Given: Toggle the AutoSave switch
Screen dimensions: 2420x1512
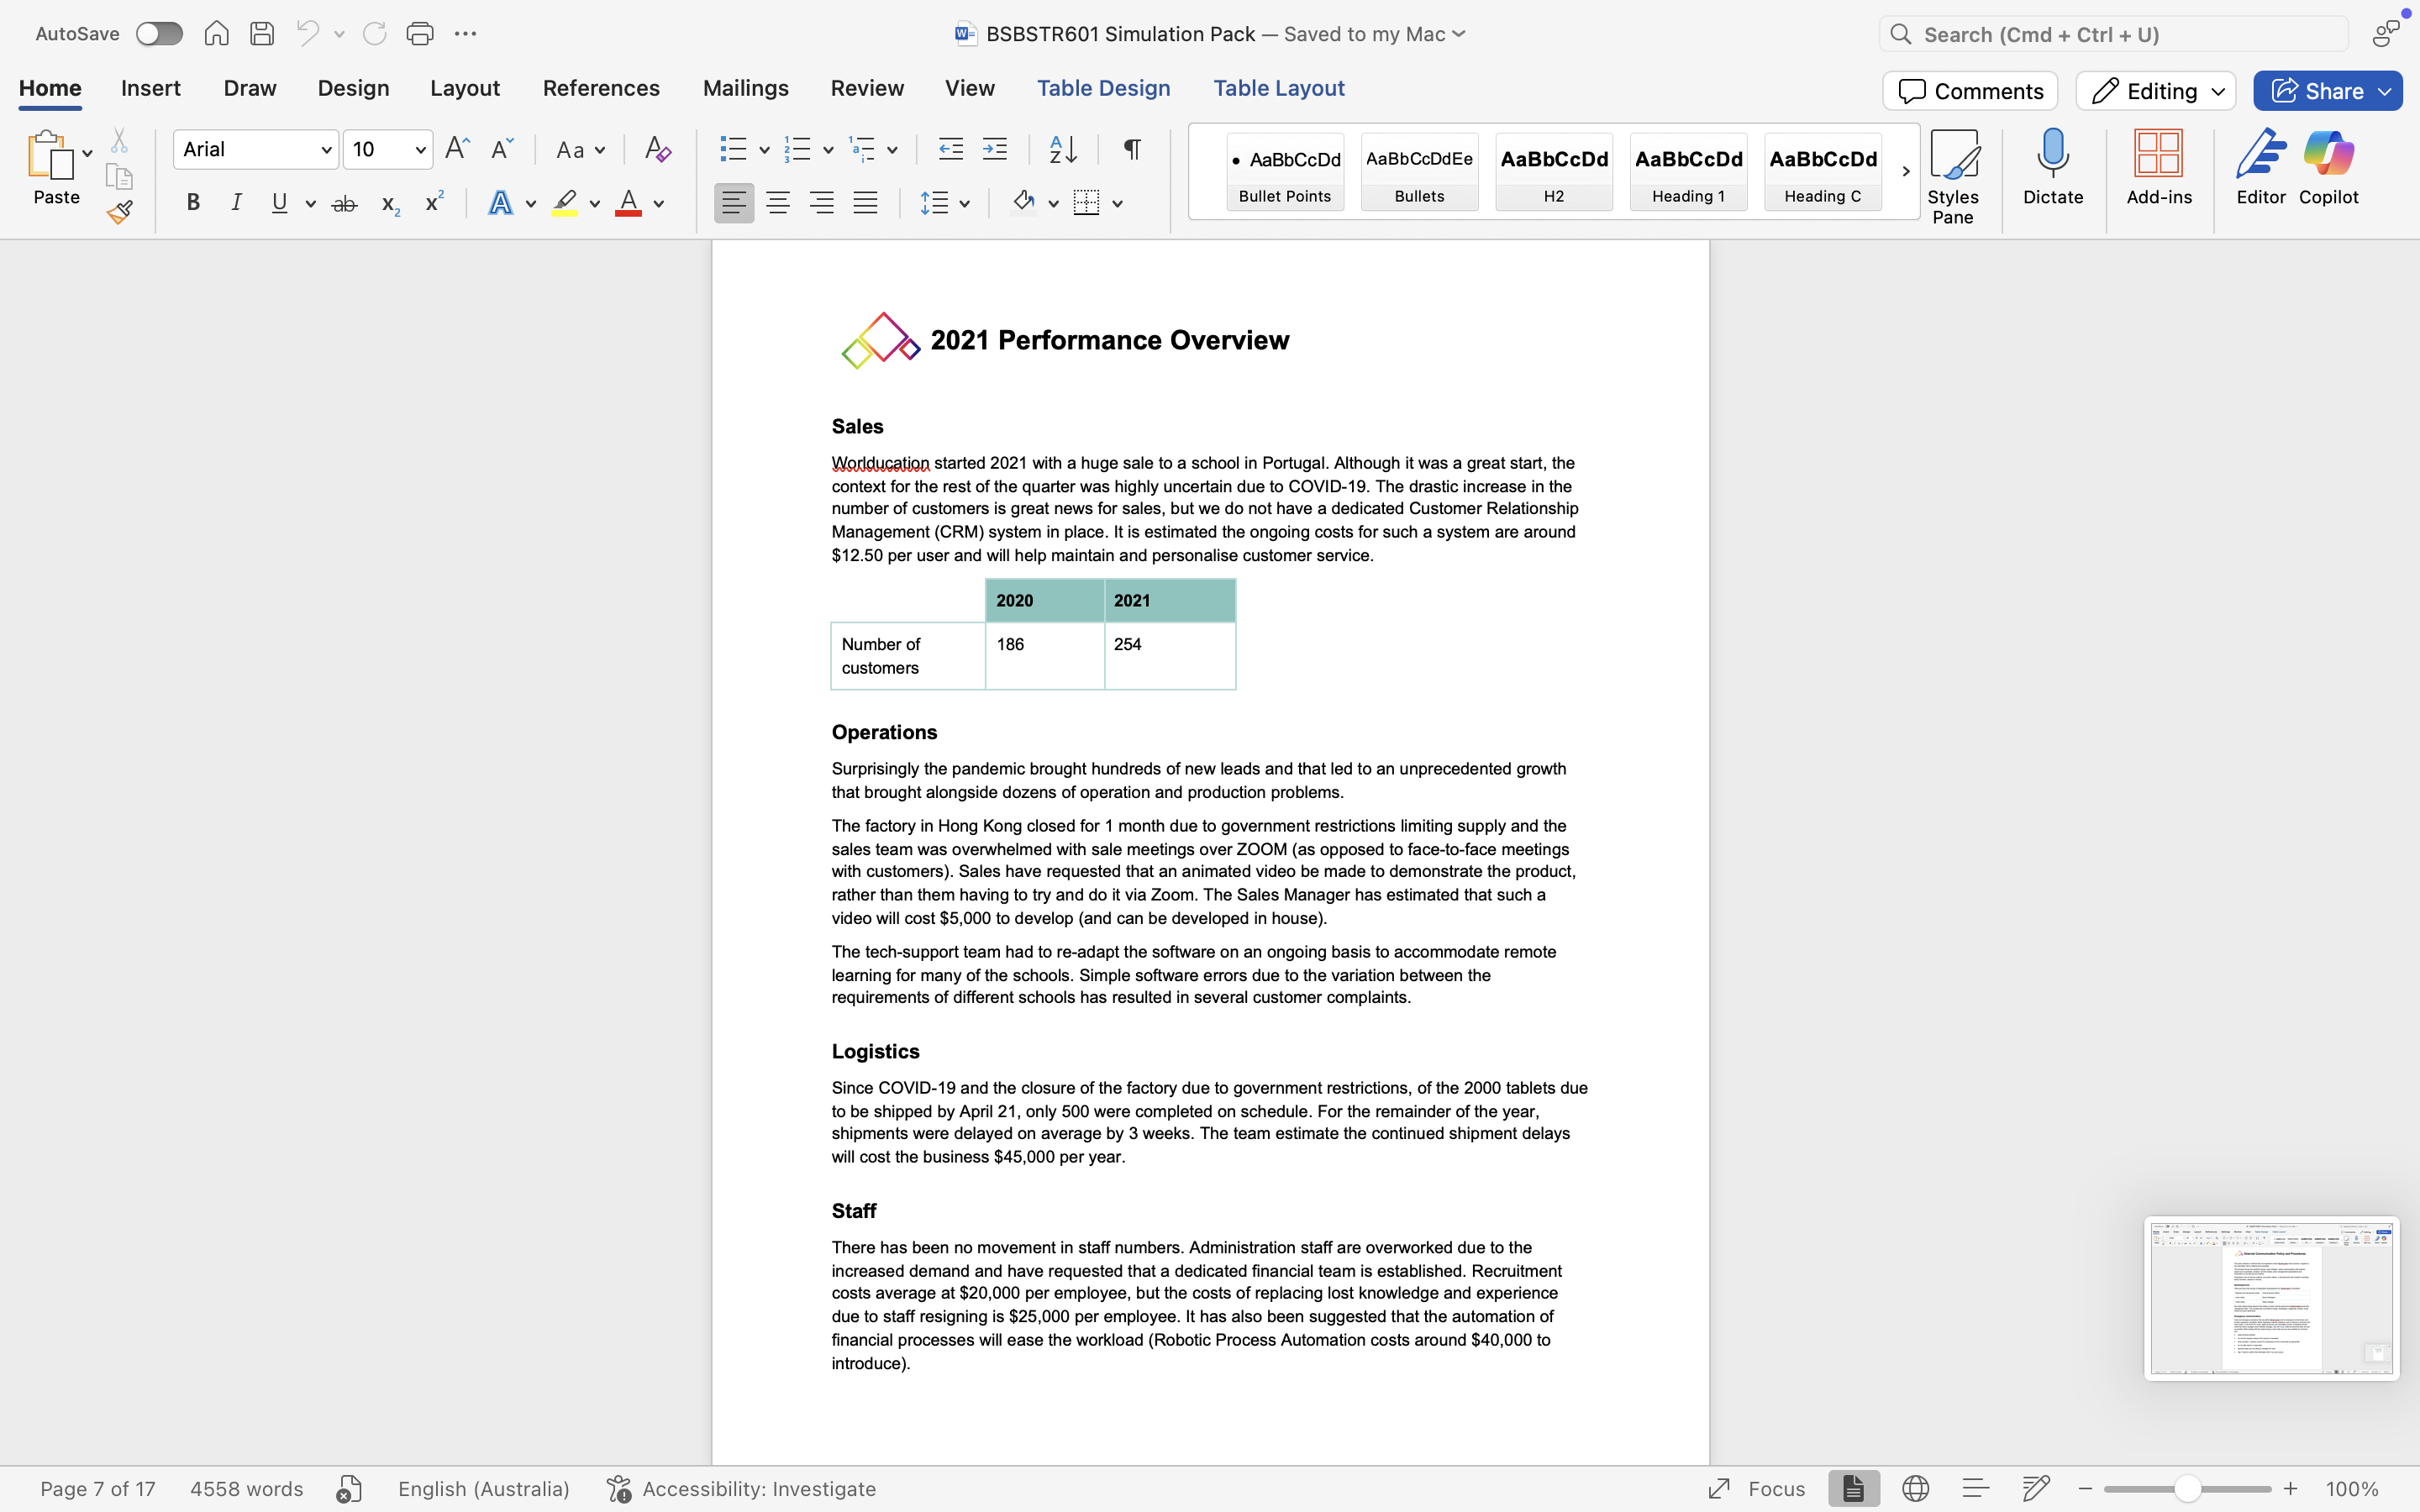Looking at the screenshot, I should point(159,34).
